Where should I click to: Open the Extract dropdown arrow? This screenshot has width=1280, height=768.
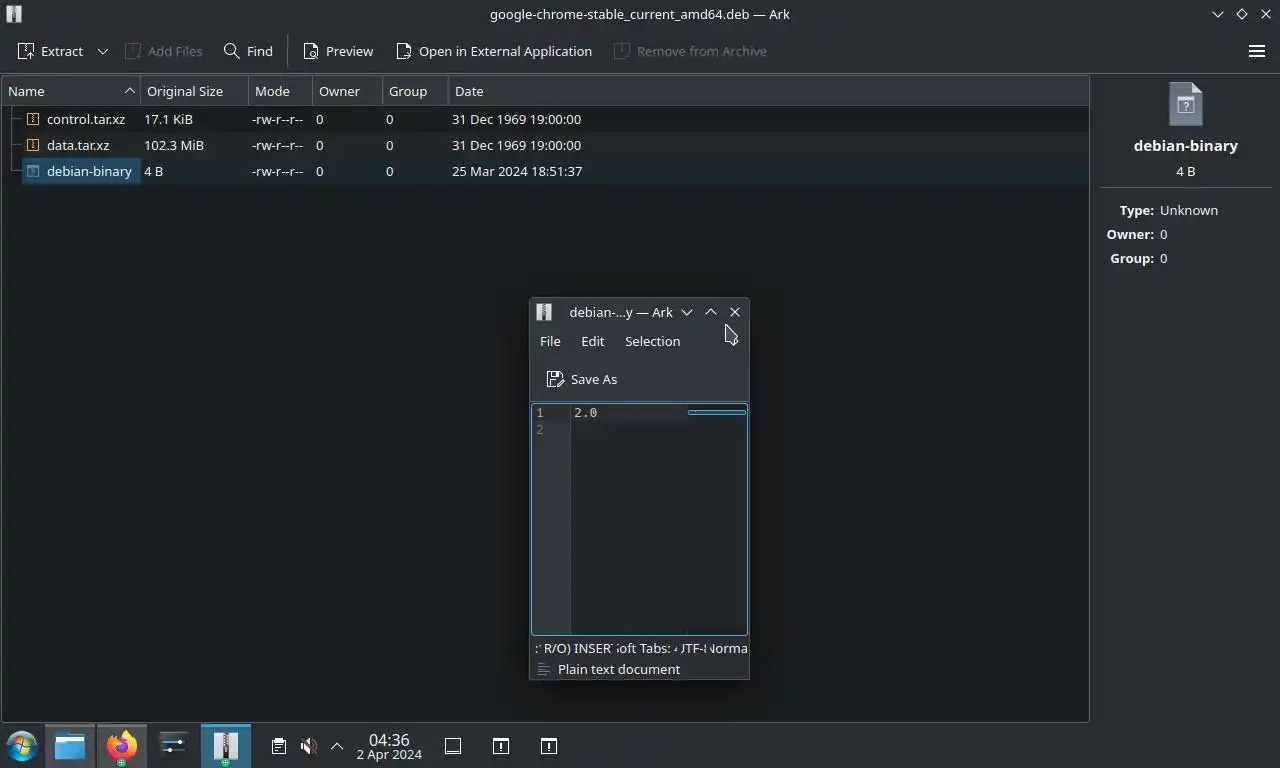pyautogui.click(x=102, y=51)
